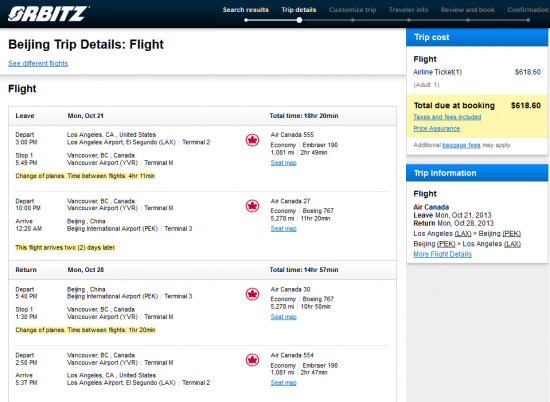
Task: Click Air Canada logo for flight 554
Action: [x=252, y=360]
